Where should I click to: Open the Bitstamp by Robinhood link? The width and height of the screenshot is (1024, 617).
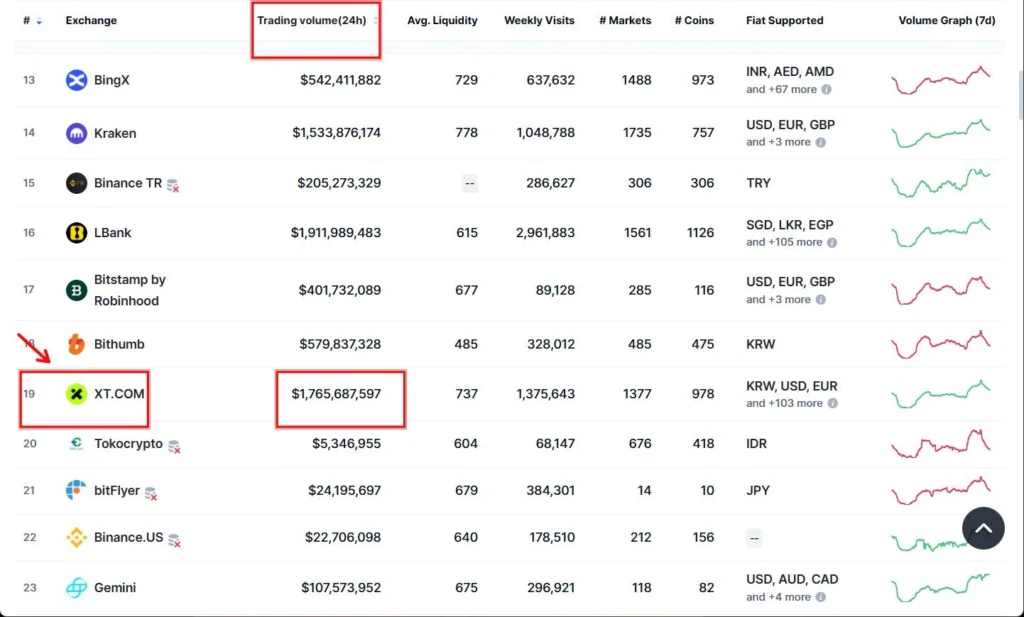[130, 290]
